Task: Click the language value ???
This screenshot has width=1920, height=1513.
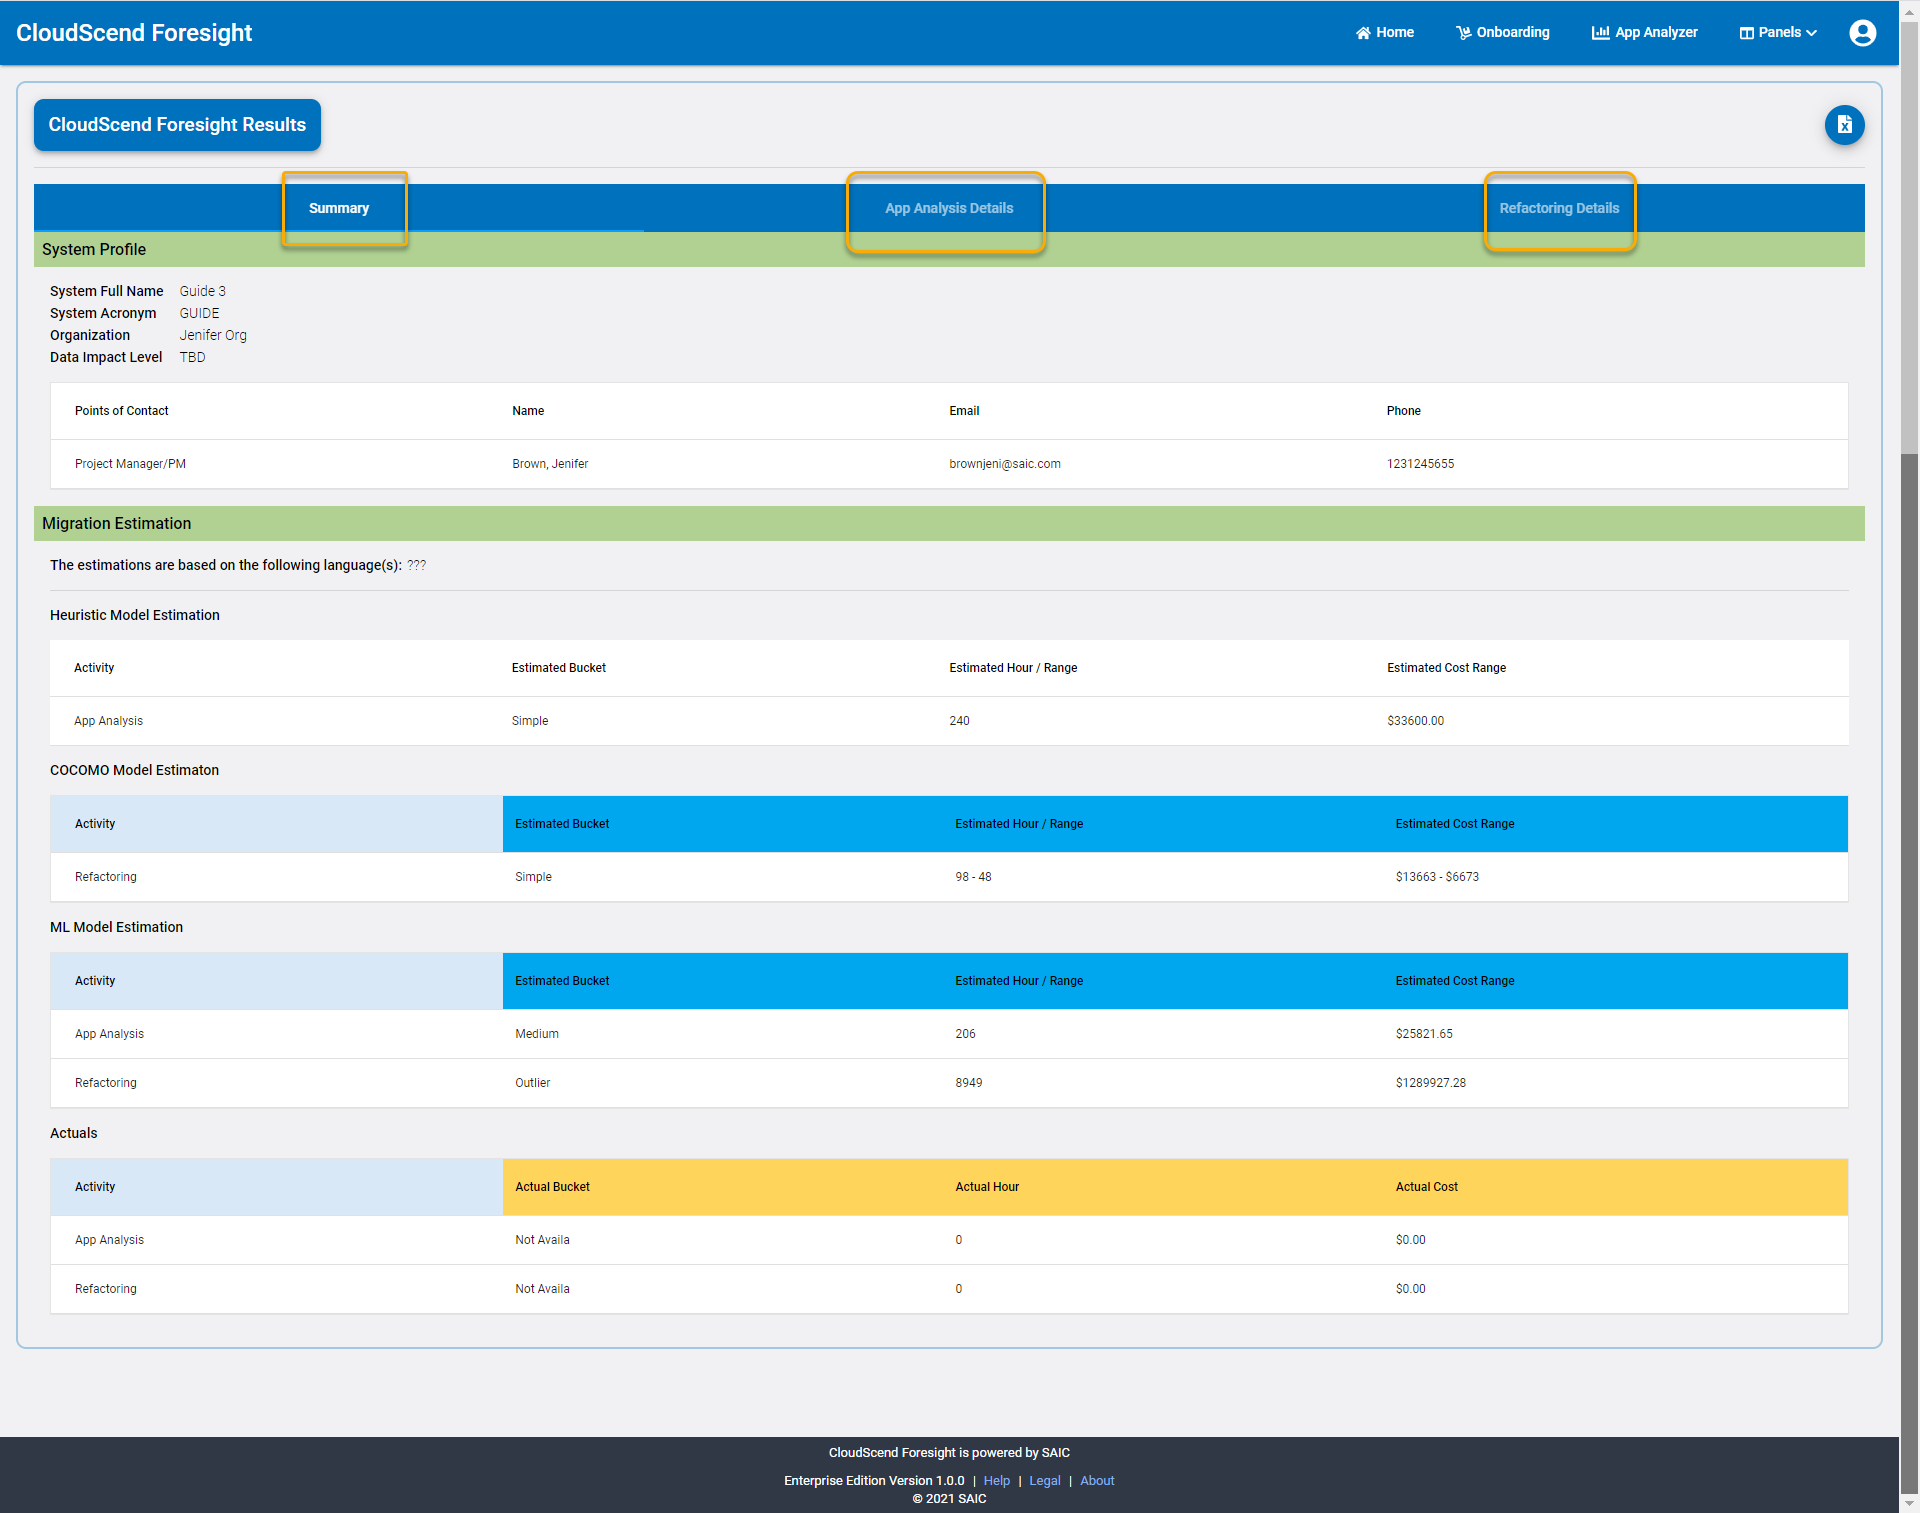Action: [x=416, y=565]
